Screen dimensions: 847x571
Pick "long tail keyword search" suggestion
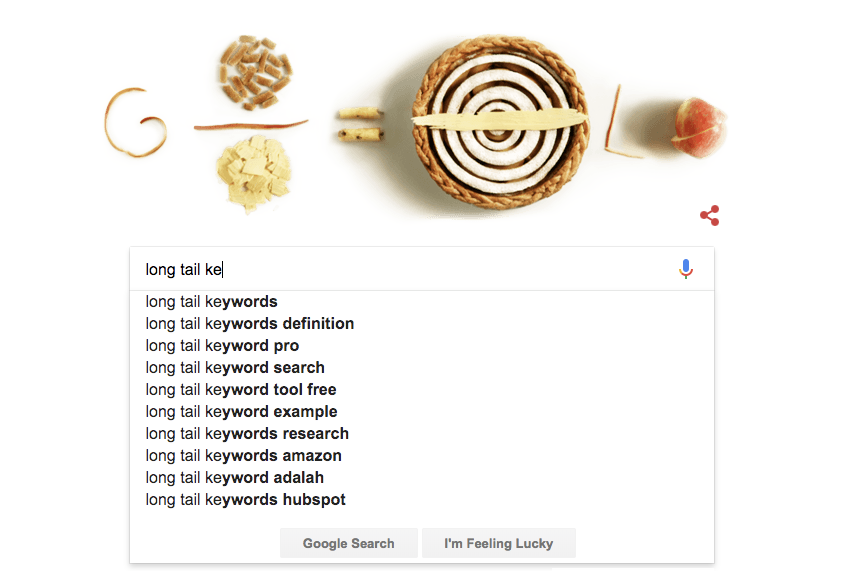tap(235, 368)
